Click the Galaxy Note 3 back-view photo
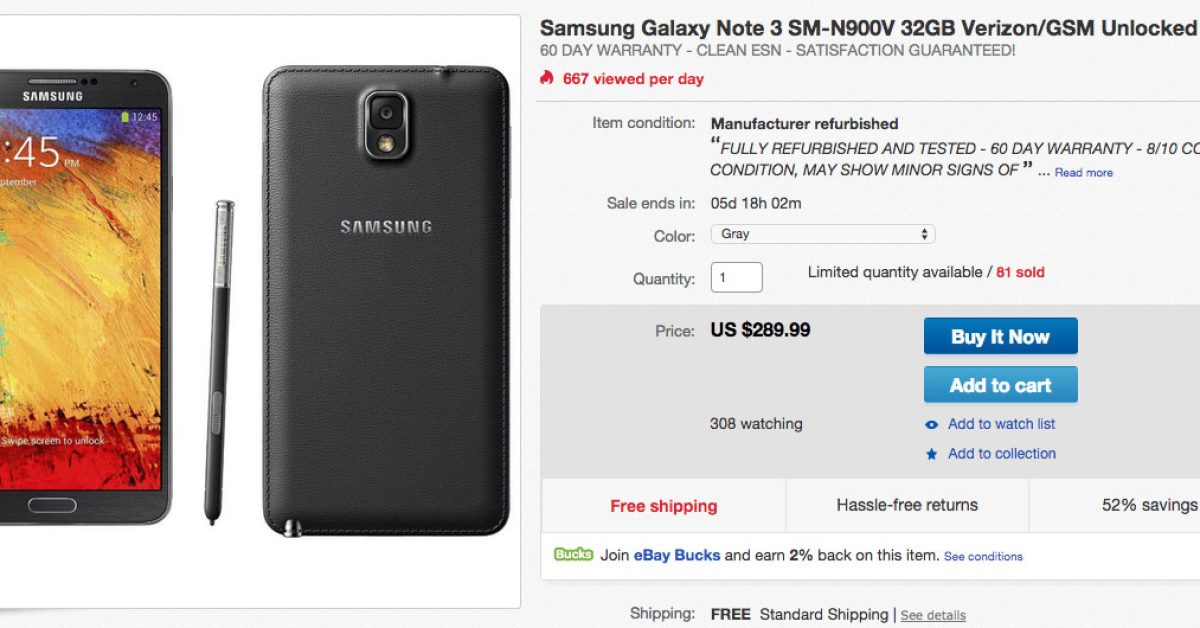This screenshot has width=1200, height=628. (387, 300)
